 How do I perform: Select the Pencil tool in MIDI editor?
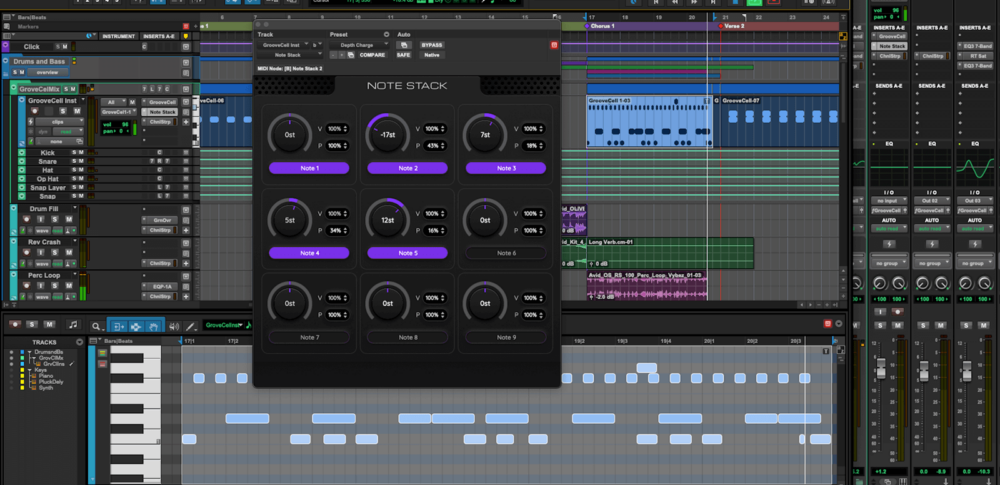click(190, 325)
